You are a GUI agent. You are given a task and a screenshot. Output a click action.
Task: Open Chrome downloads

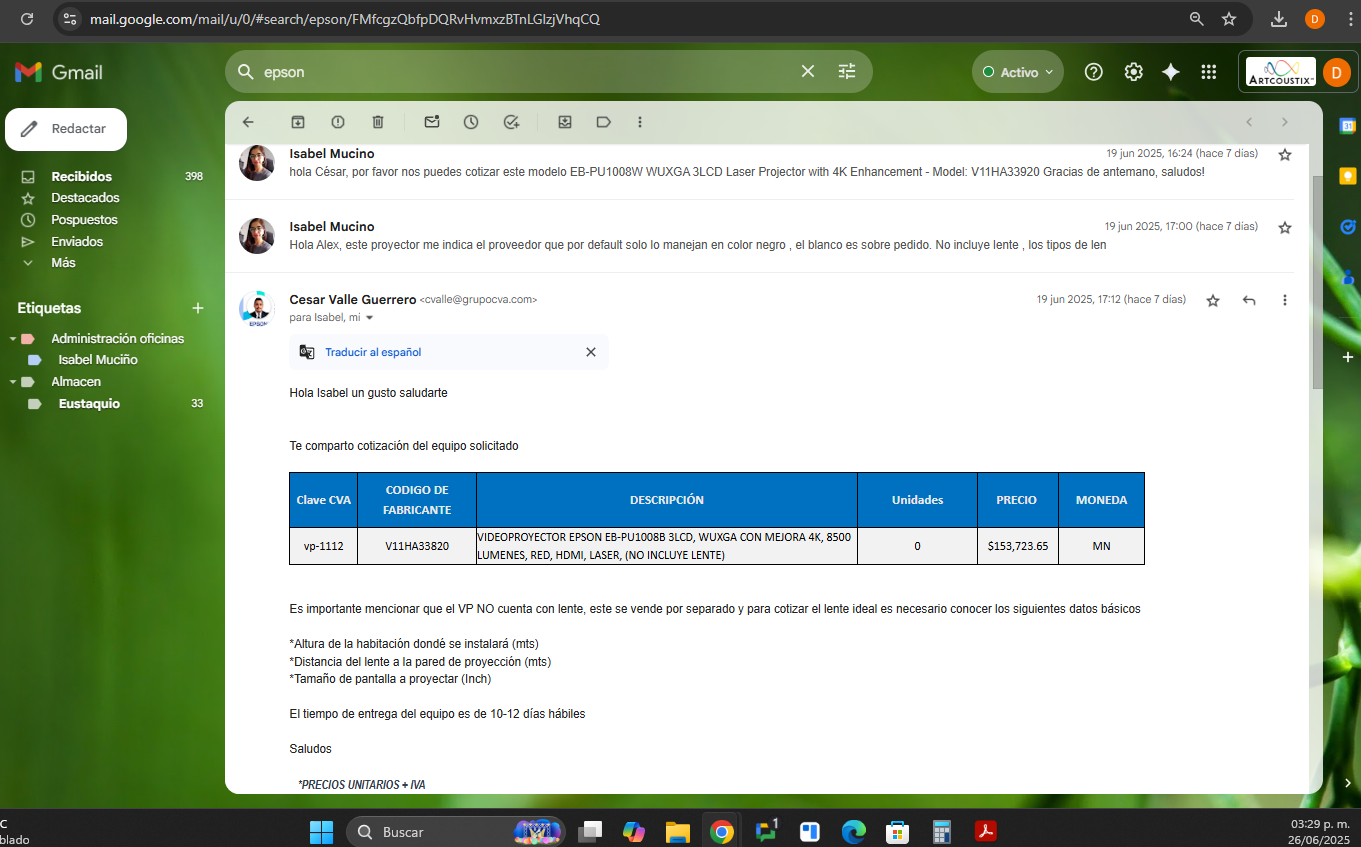1279,19
